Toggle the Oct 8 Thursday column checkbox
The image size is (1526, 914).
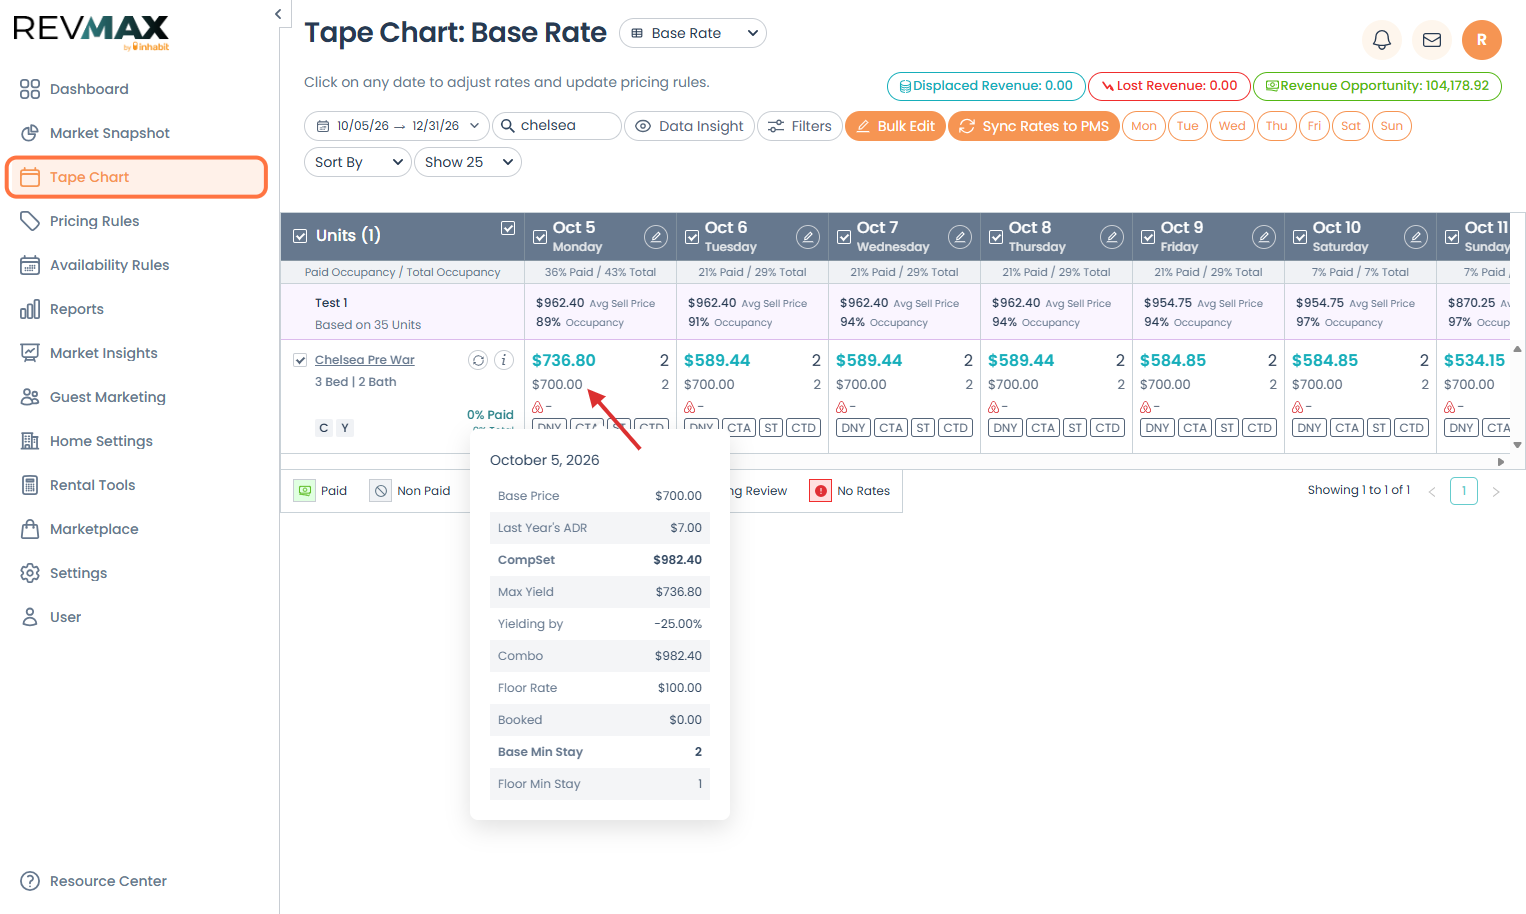[996, 238]
